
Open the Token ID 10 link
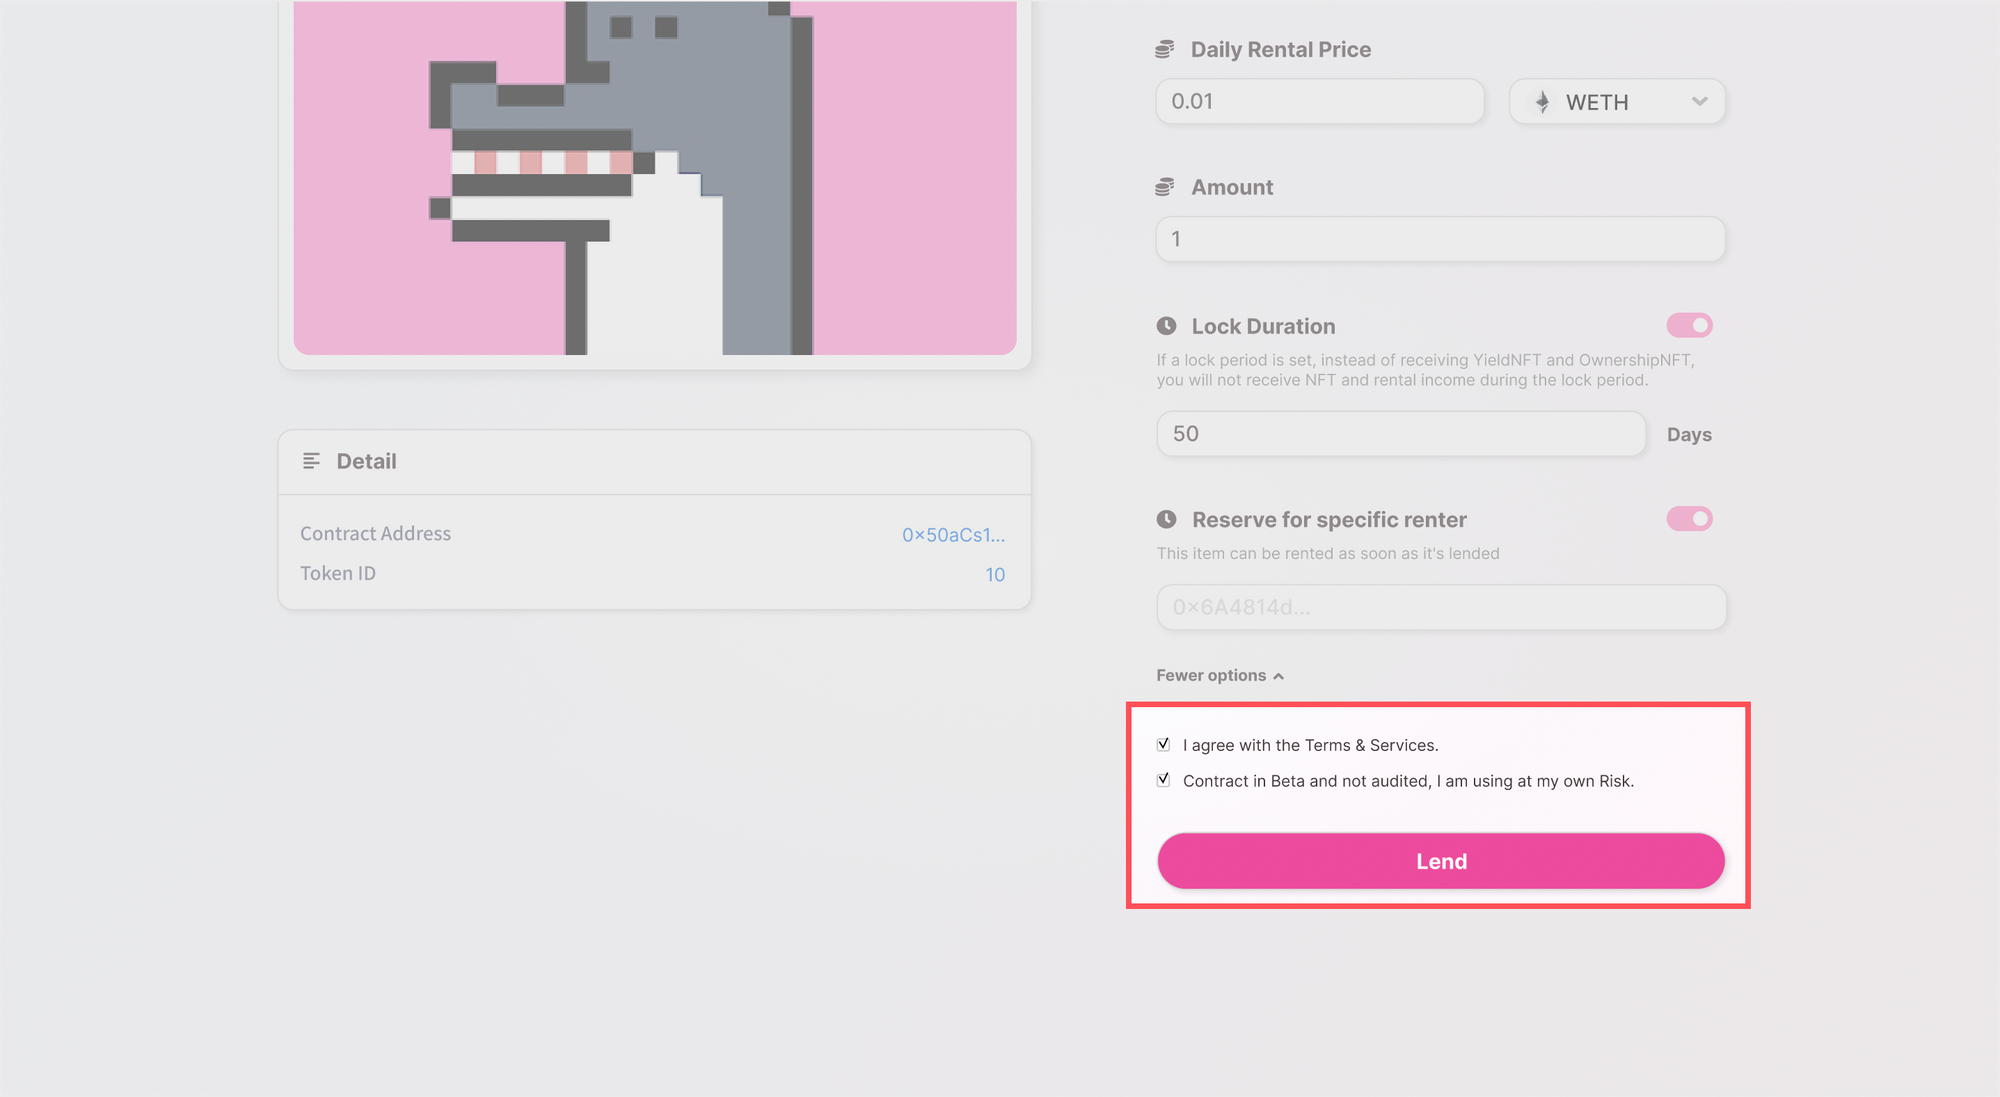tap(995, 575)
